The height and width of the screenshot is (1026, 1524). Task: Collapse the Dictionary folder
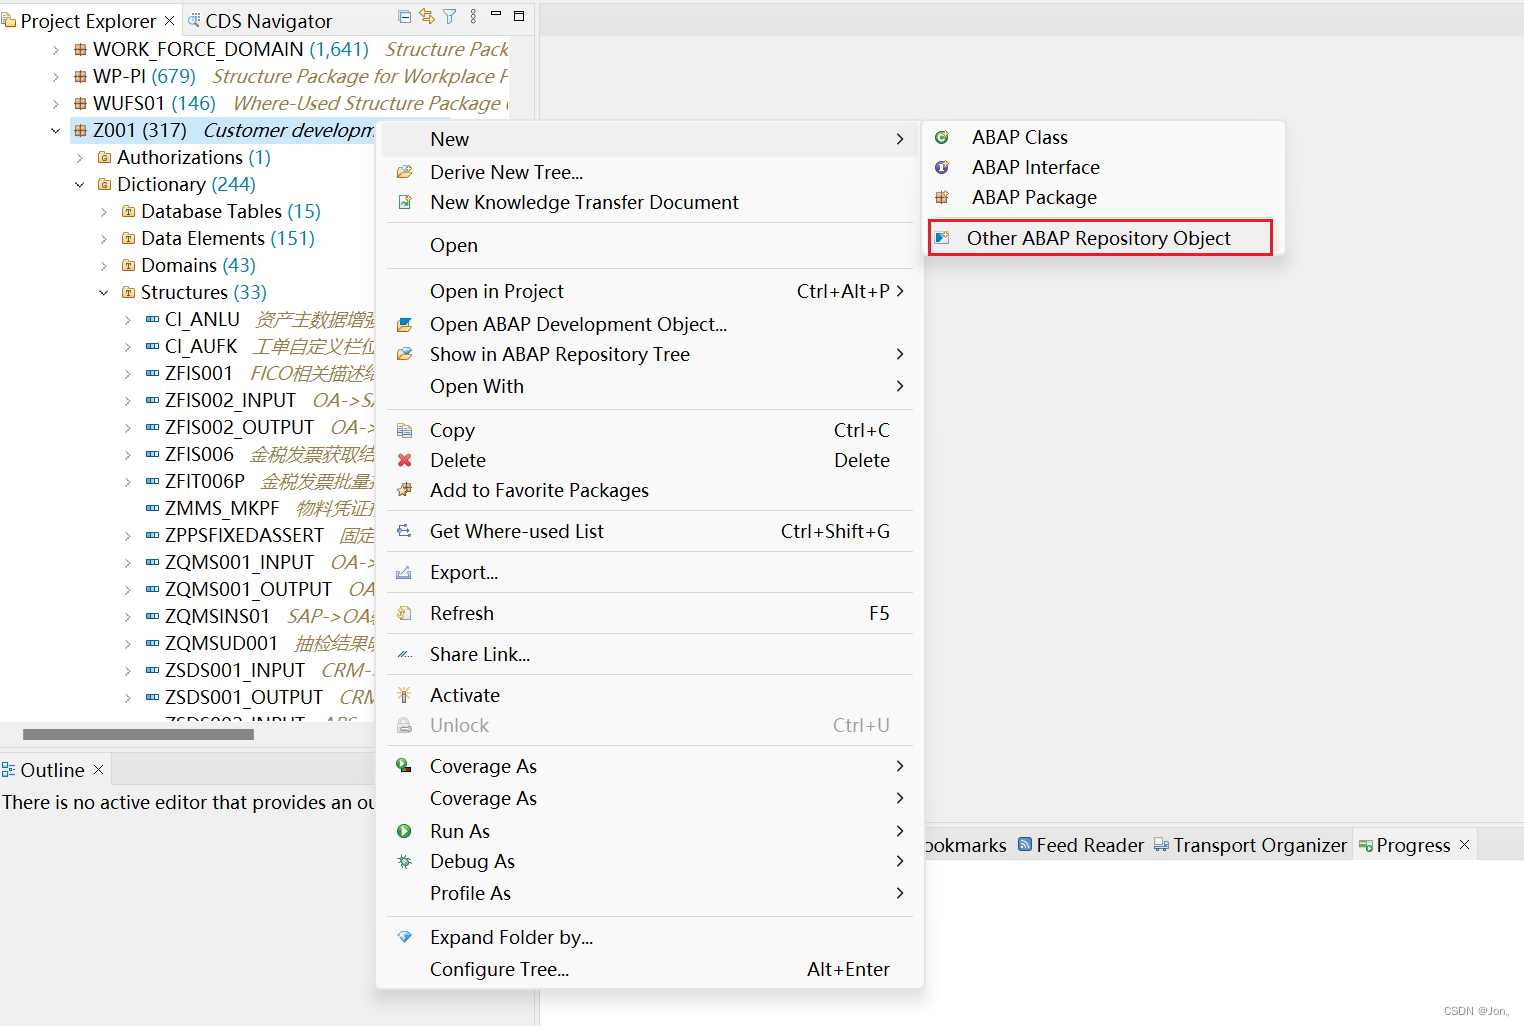[80, 184]
